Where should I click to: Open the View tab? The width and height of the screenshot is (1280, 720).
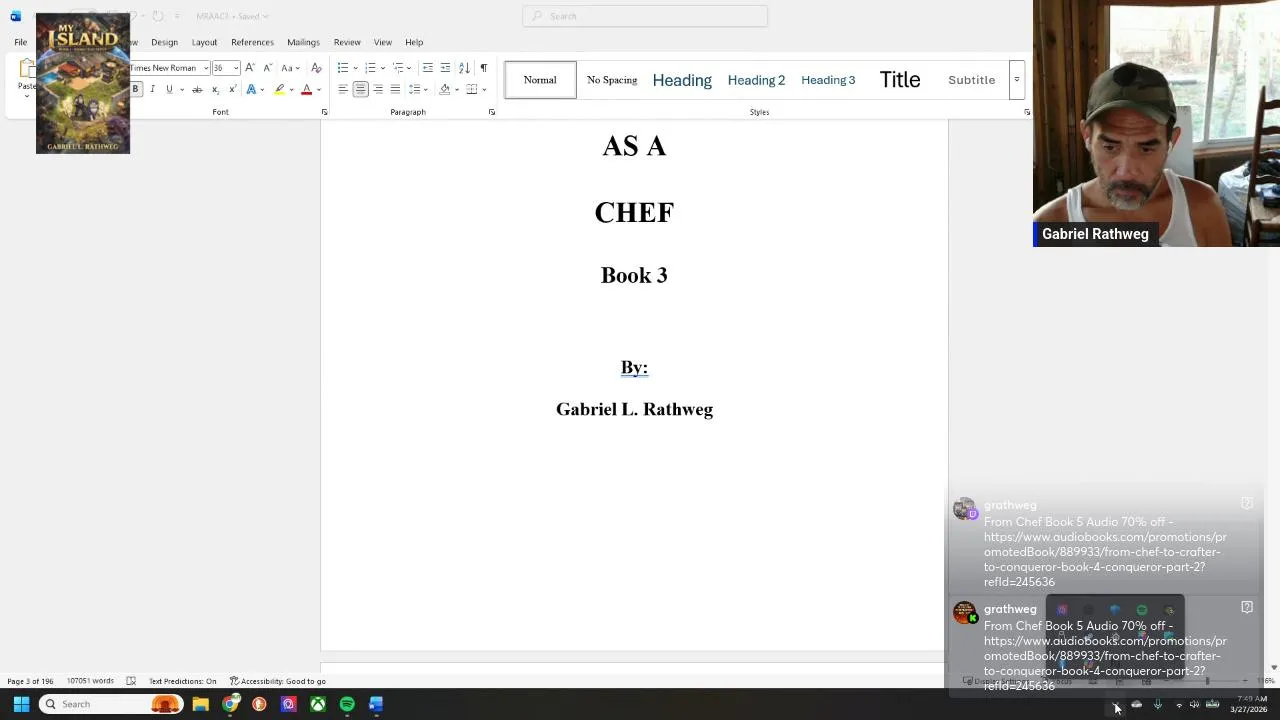click(383, 42)
